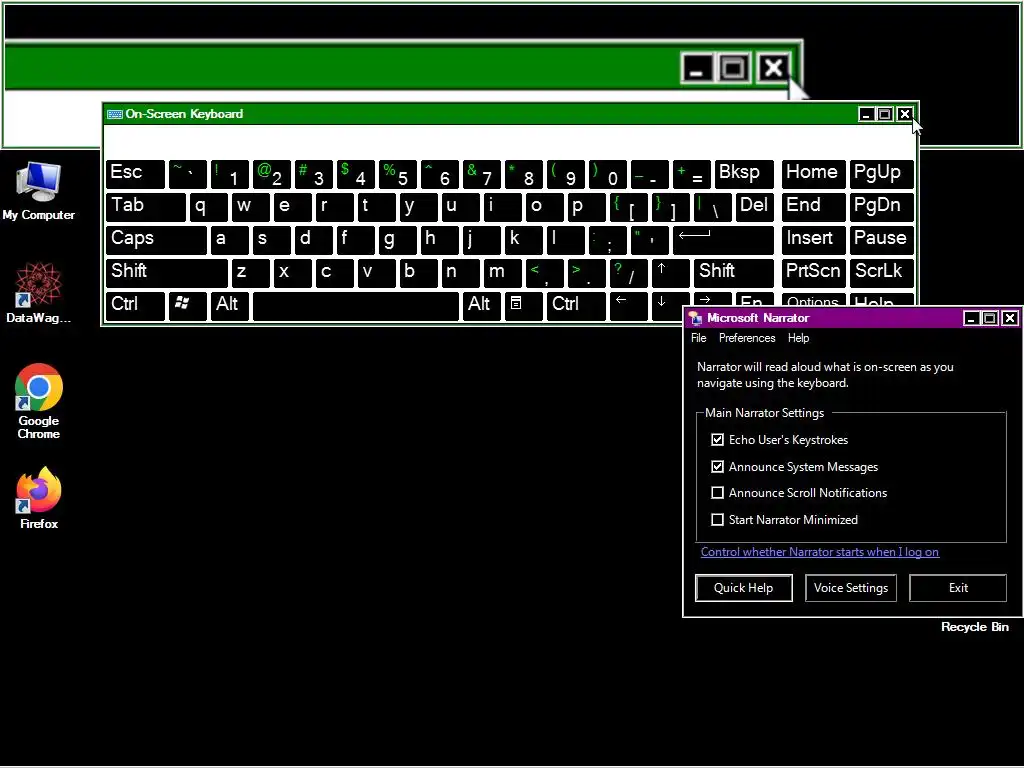
Task: Click the q key
Action: (208, 206)
